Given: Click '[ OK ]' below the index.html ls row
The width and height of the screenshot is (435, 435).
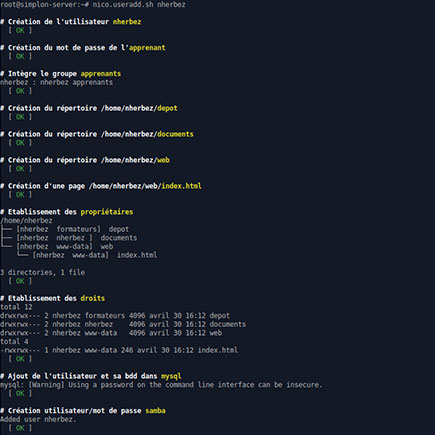Looking at the screenshot, I should click(20, 359).
